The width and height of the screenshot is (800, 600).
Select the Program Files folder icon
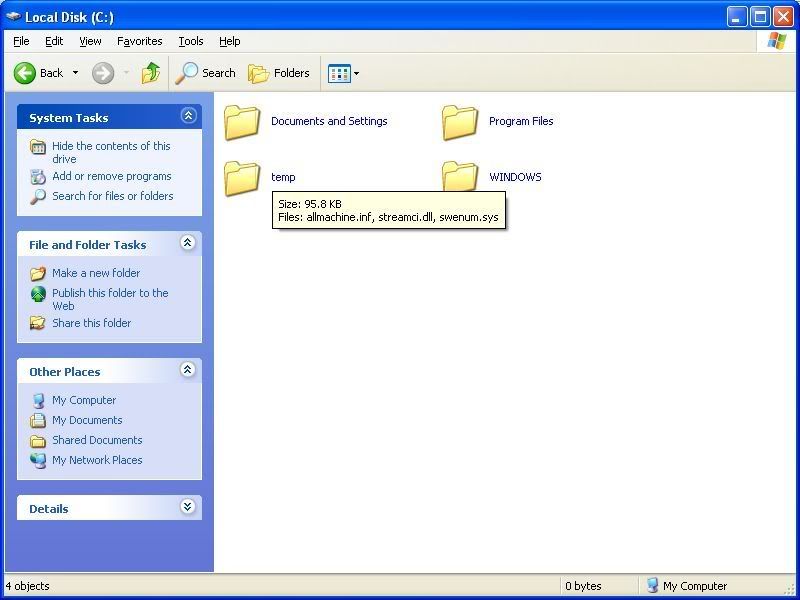coord(460,122)
